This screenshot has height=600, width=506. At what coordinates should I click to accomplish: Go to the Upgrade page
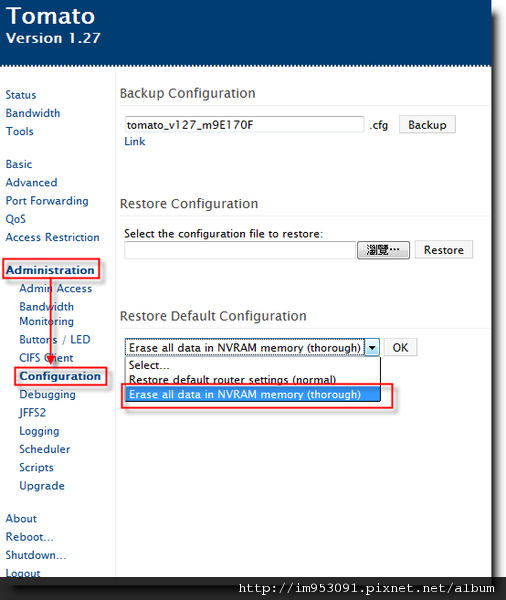click(x=42, y=486)
